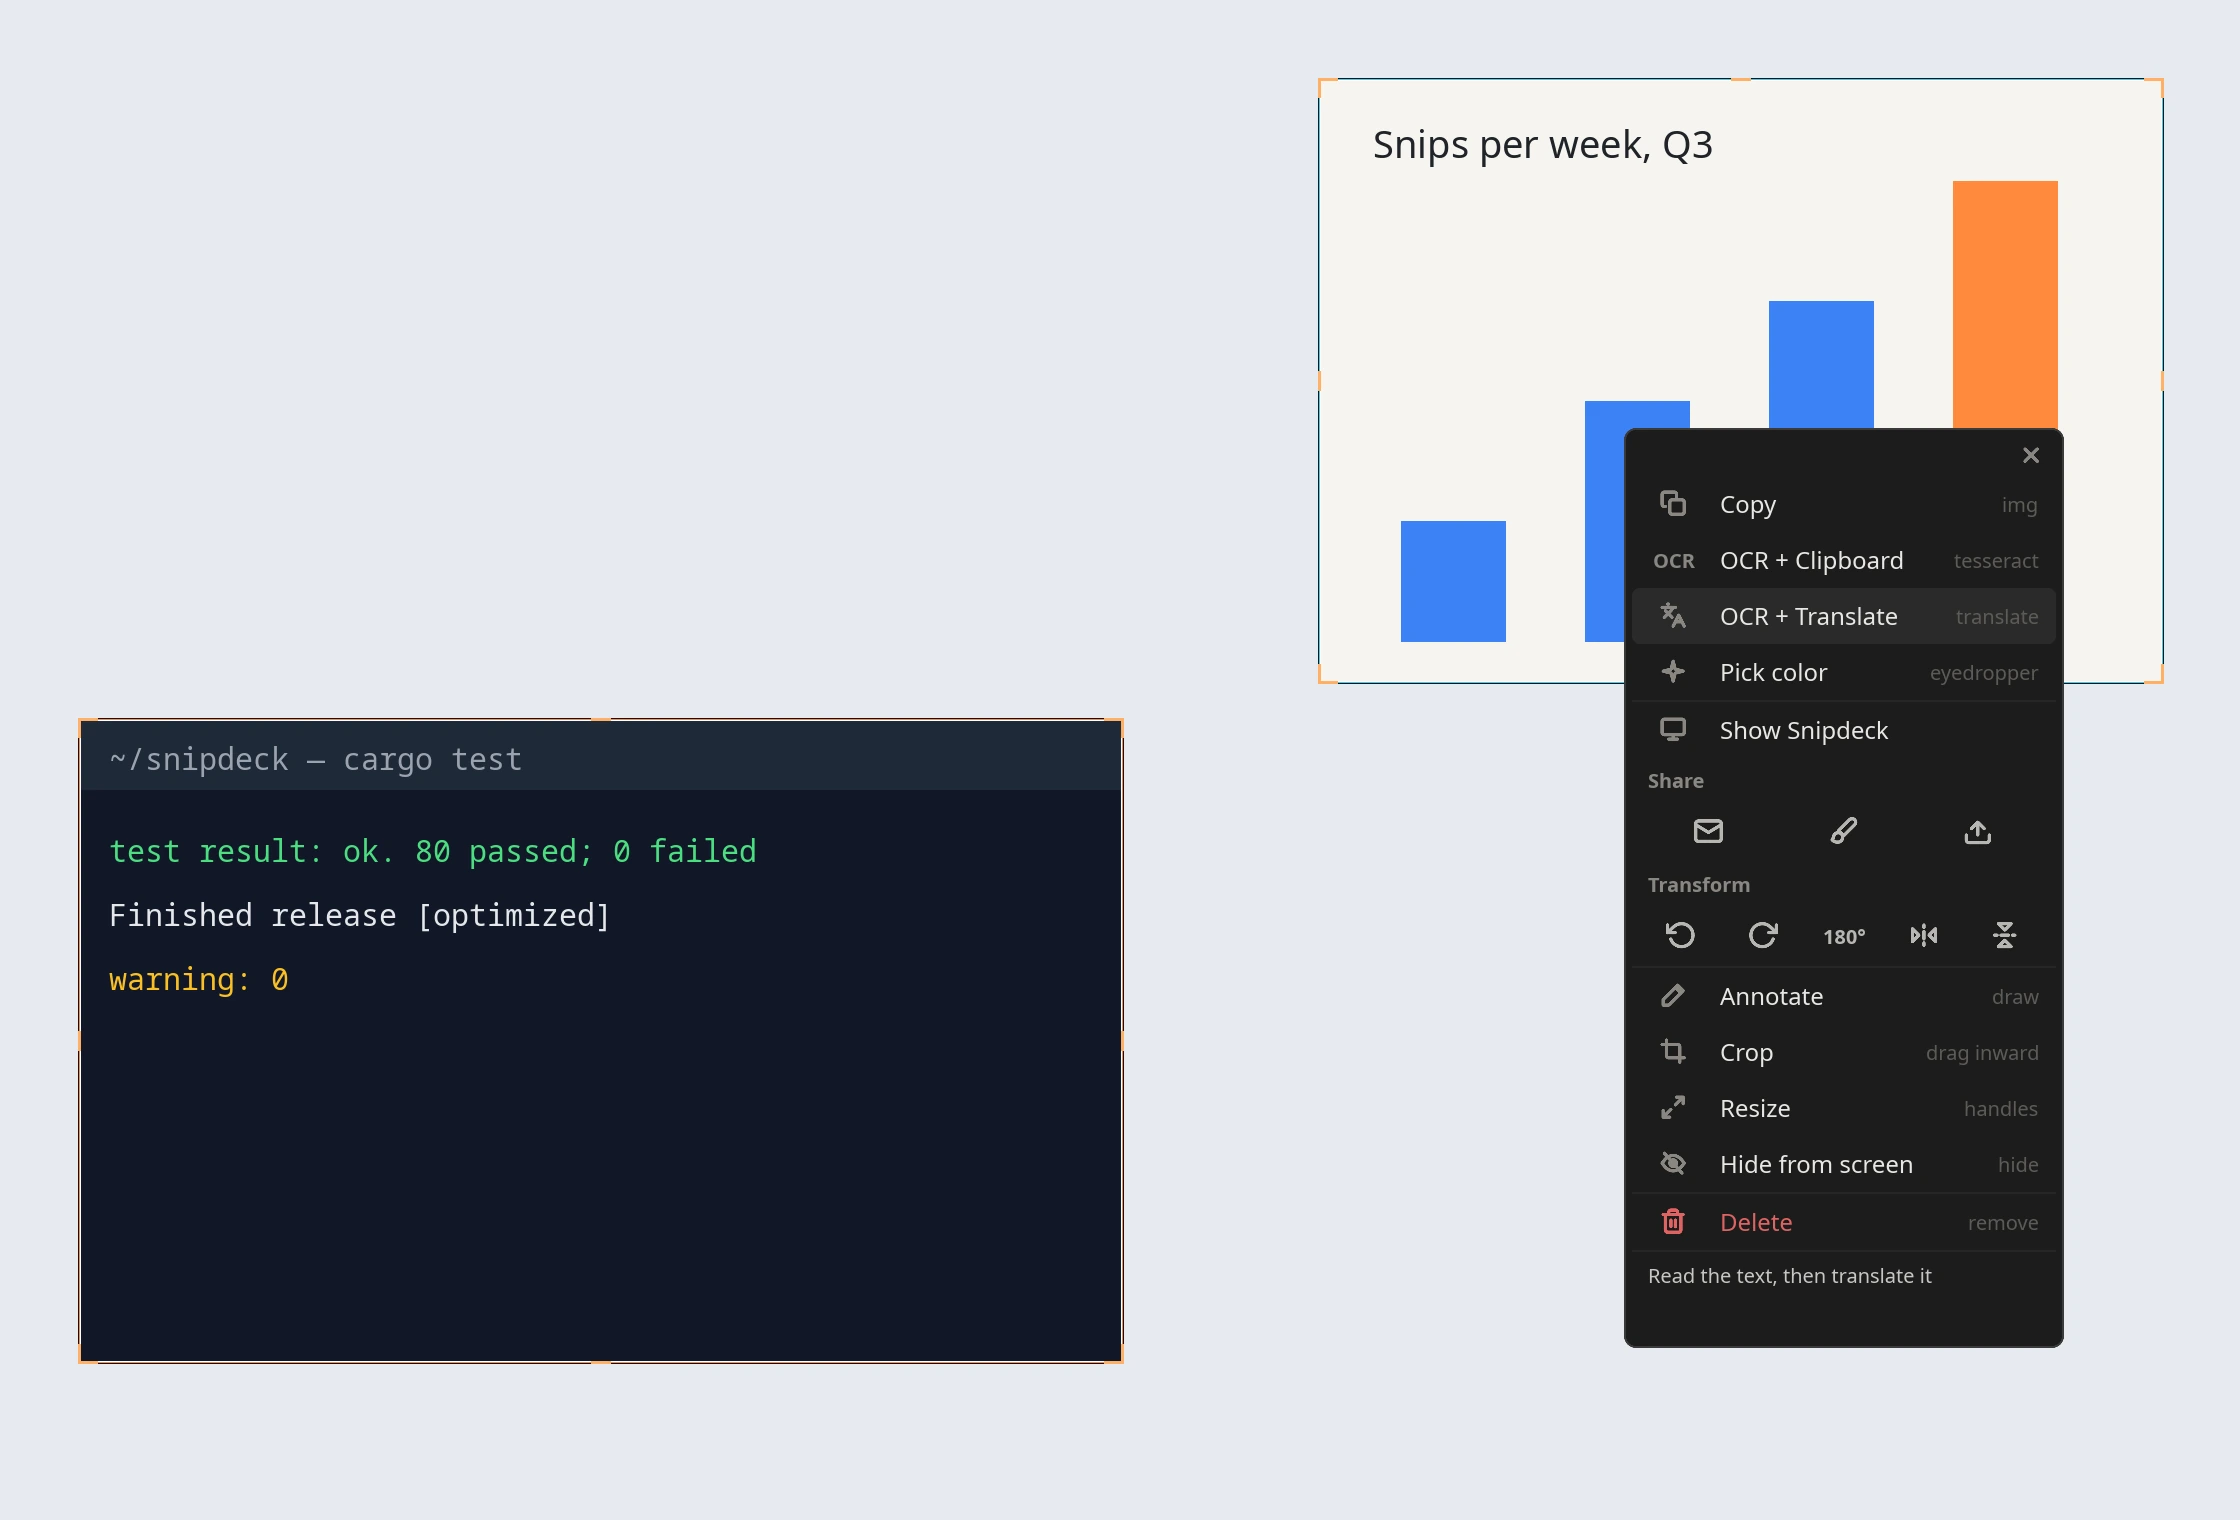Click the terminal title '~/snipdeck — cargo test'
Image resolution: width=2240 pixels, height=1520 pixels.
[316, 759]
